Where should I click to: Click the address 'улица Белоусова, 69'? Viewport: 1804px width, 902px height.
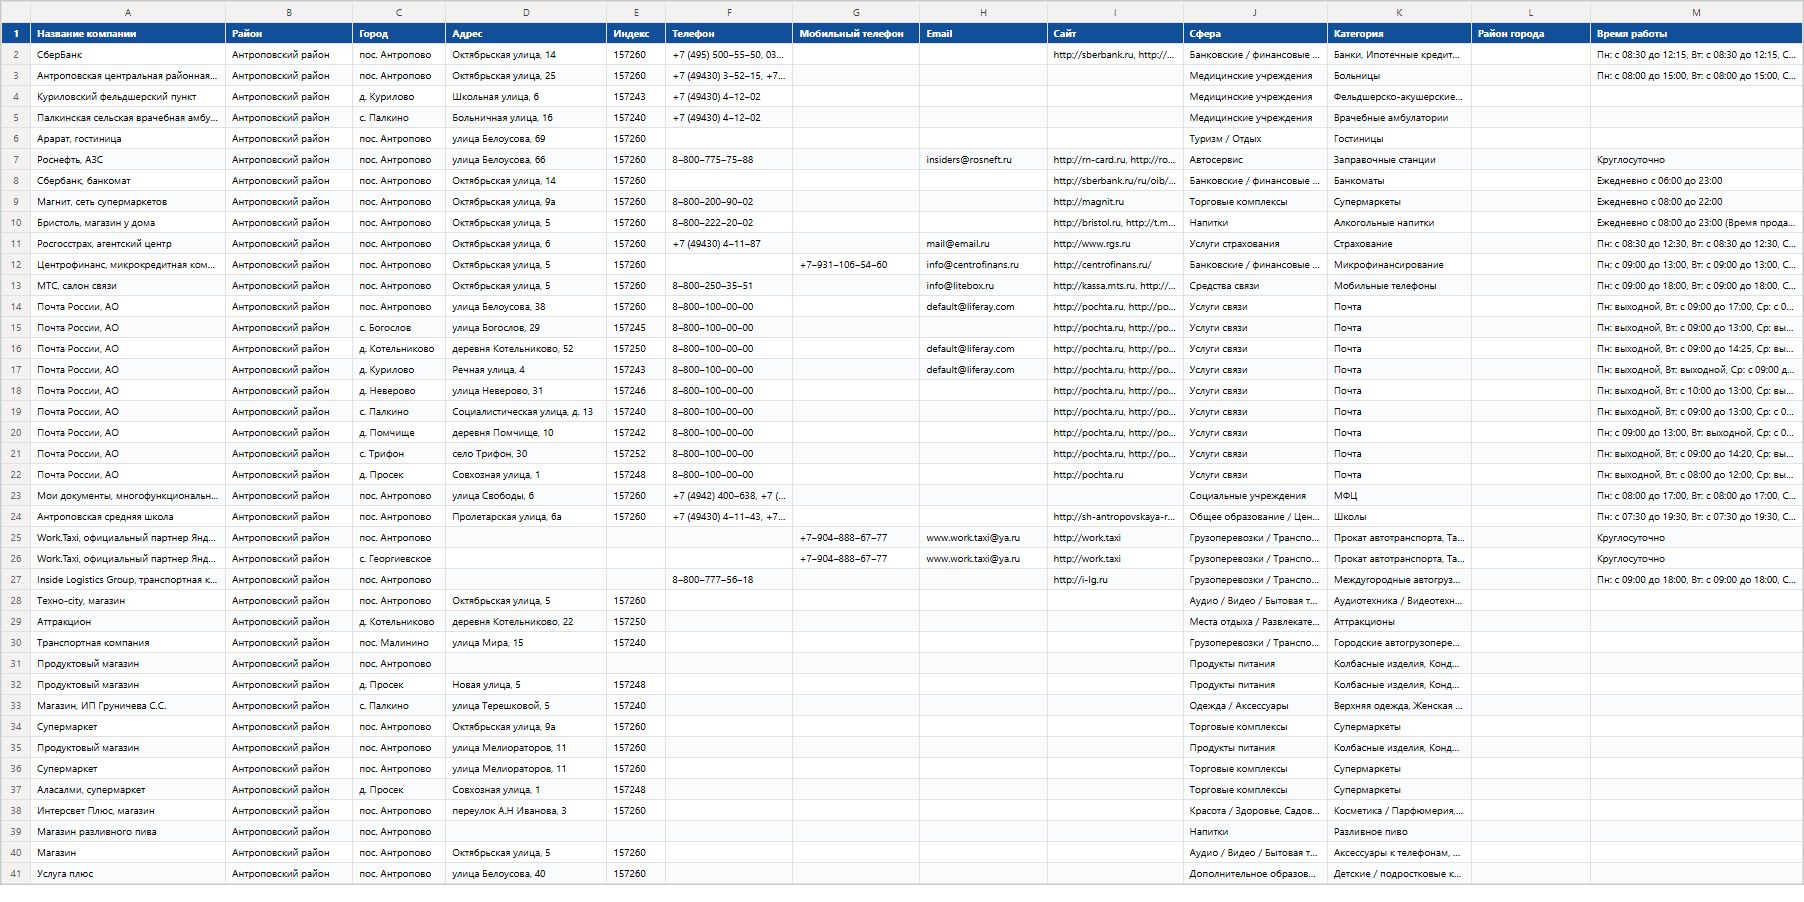click(526, 139)
